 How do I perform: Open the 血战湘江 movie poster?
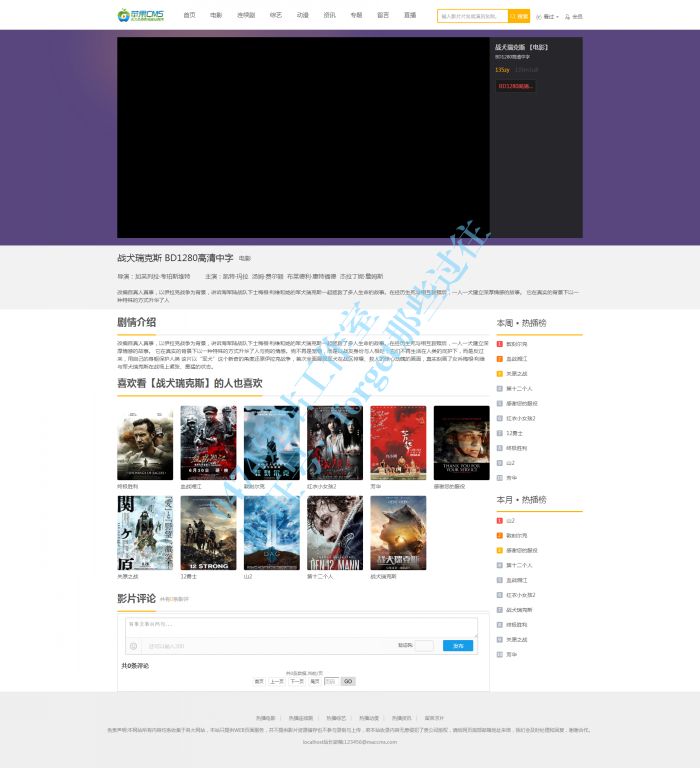[x=208, y=443]
